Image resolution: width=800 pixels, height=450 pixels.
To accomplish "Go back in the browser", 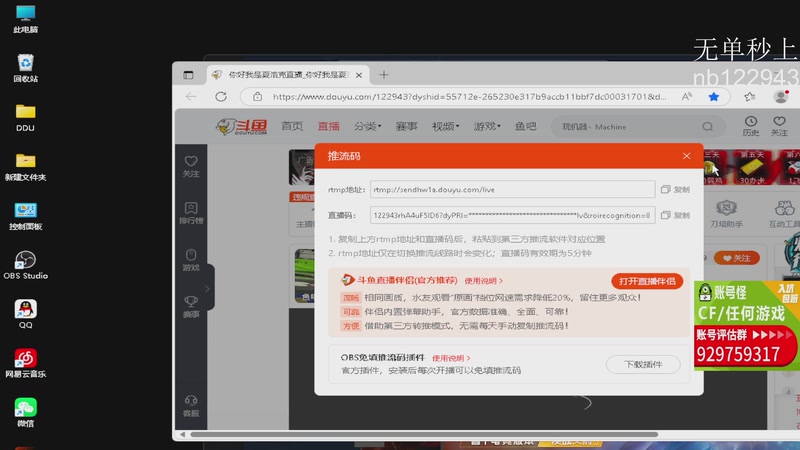I will click(191, 96).
